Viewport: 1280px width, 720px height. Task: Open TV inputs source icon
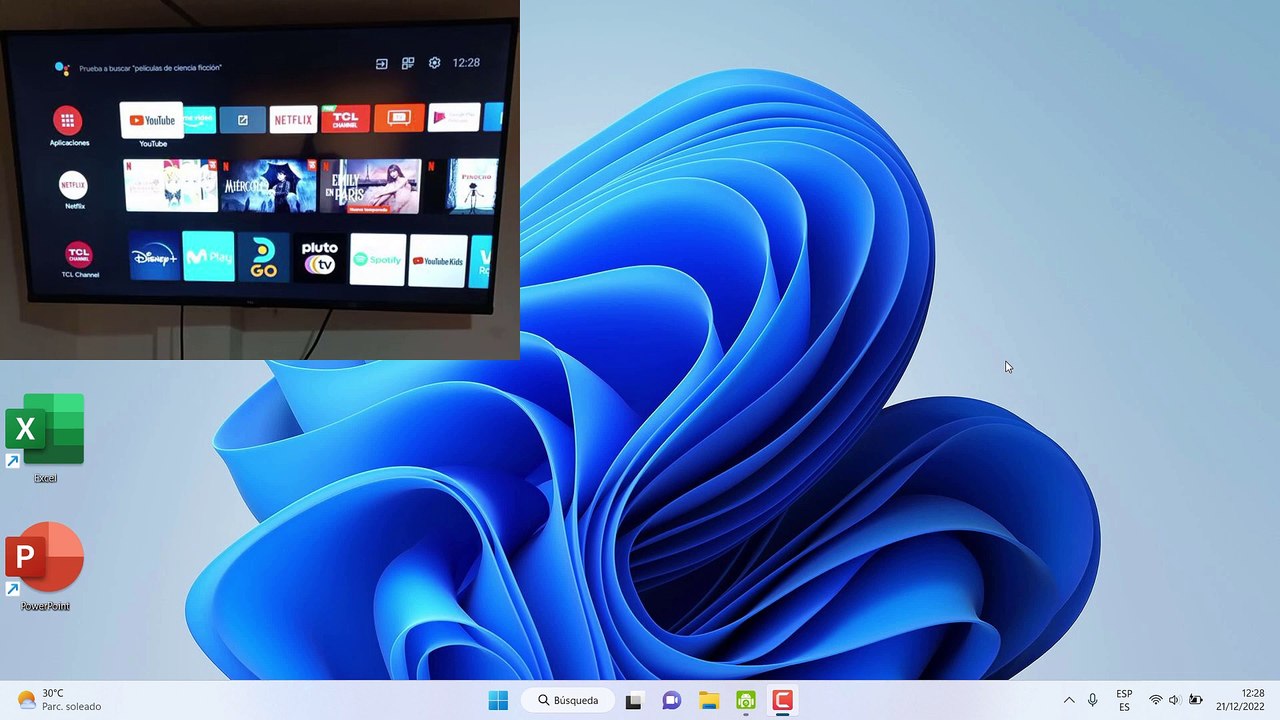click(x=381, y=64)
